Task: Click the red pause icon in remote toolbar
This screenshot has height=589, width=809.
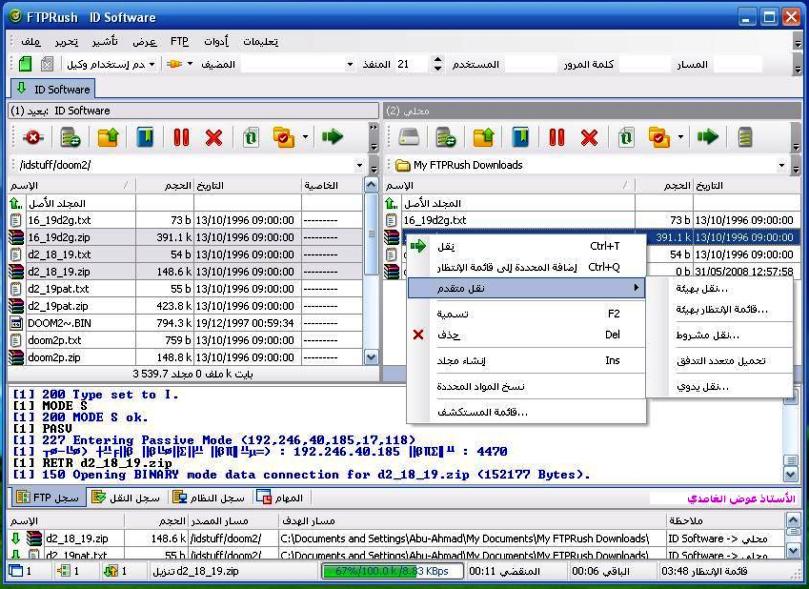Action: click(x=181, y=137)
